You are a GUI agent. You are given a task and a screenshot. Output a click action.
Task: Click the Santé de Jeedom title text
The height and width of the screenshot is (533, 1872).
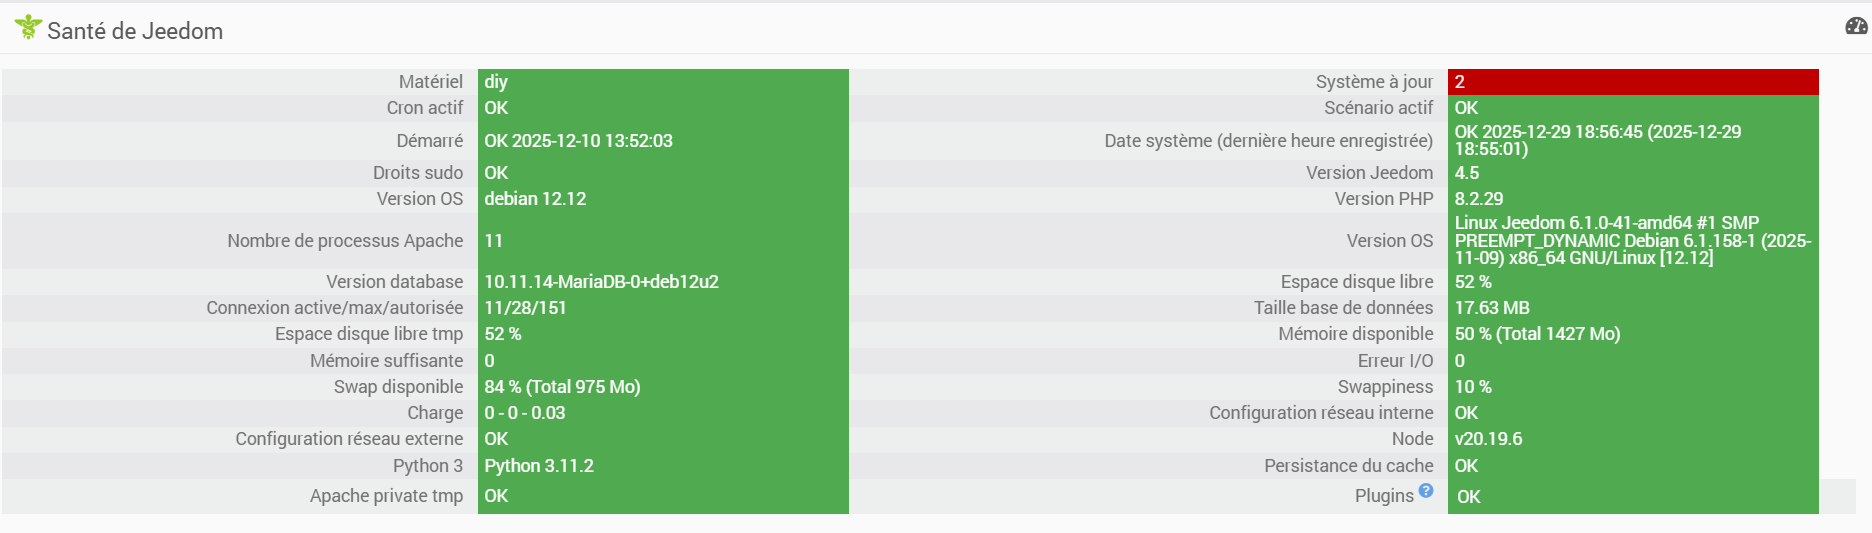[135, 31]
